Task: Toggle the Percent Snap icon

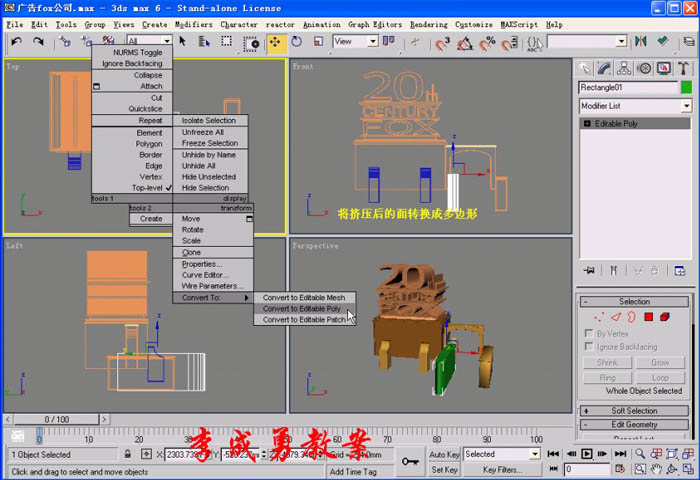Action: pyautogui.click(x=487, y=43)
